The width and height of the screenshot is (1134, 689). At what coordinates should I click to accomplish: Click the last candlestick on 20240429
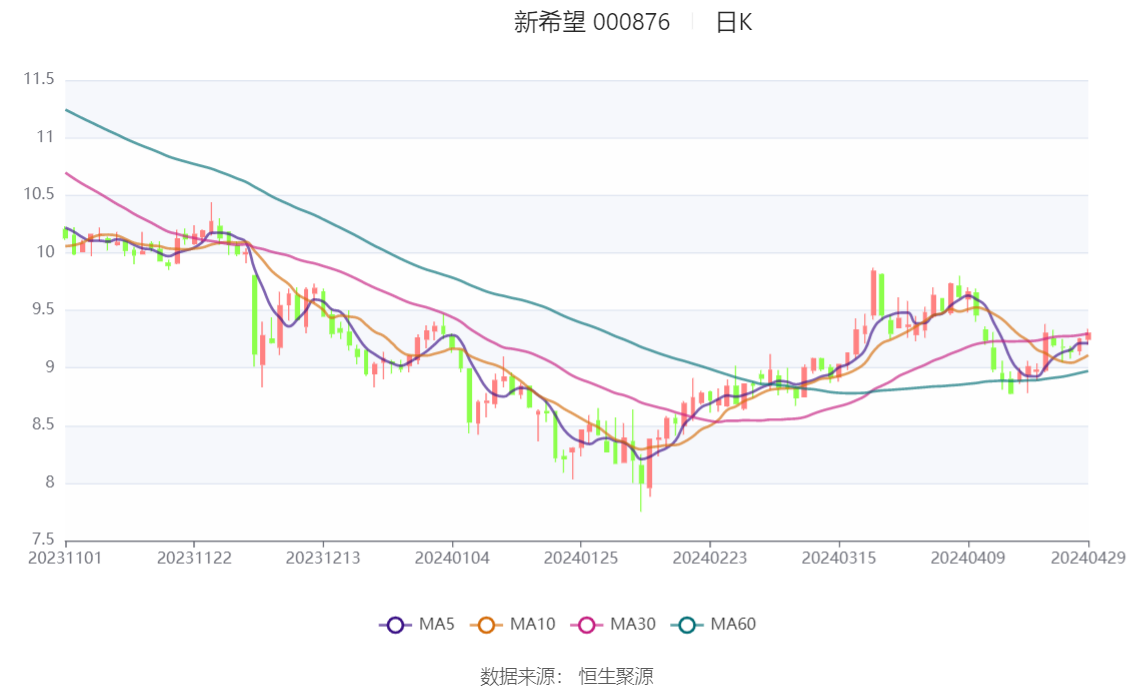1088,335
